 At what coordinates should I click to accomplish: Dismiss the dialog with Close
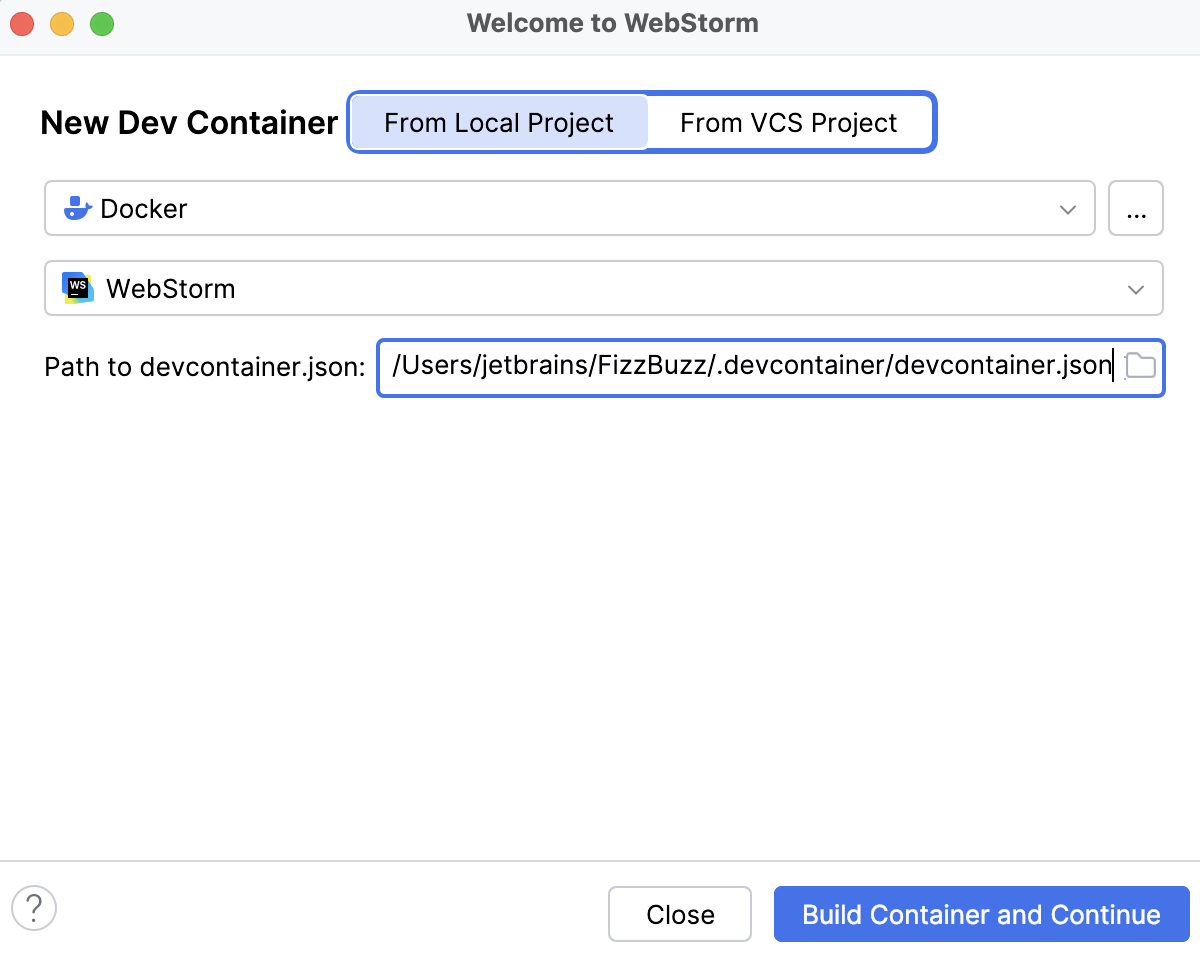pyautogui.click(x=680, y=913)
